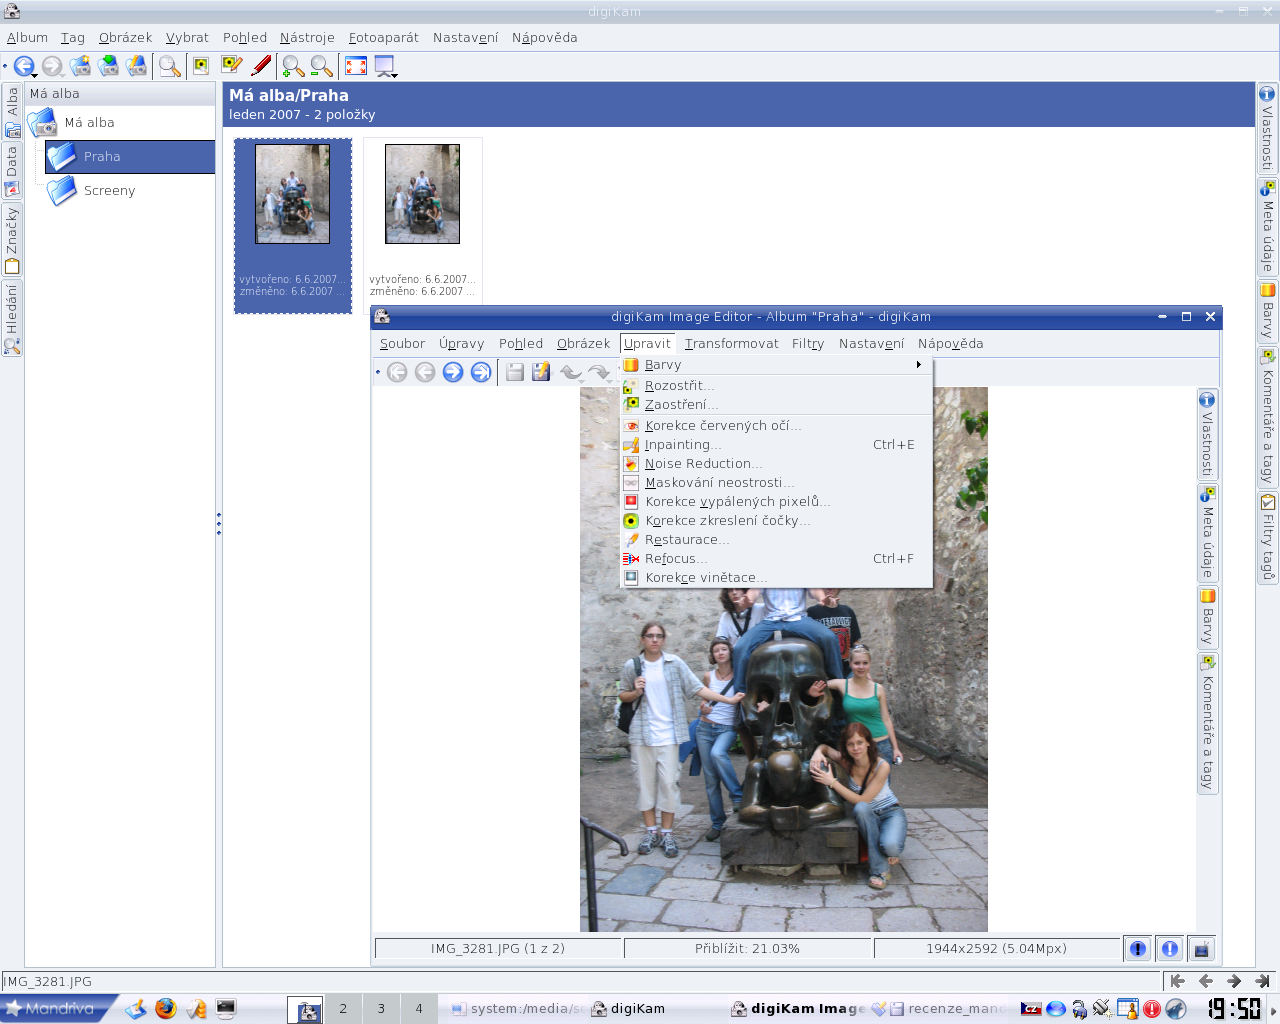
Task: Select Rozostřit from the Upravit menu
Action: tap(776, 386)
